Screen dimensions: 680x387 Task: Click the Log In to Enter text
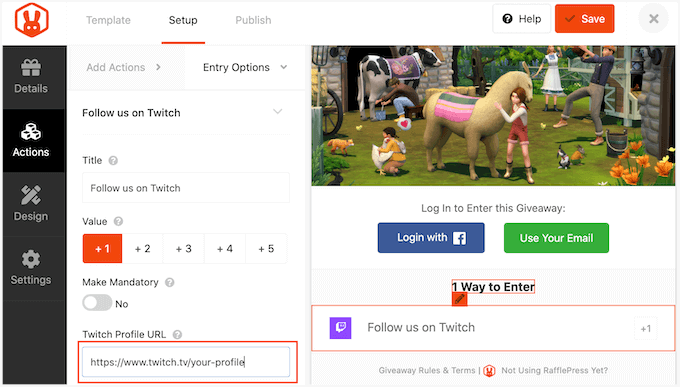(x=493, y=208)
